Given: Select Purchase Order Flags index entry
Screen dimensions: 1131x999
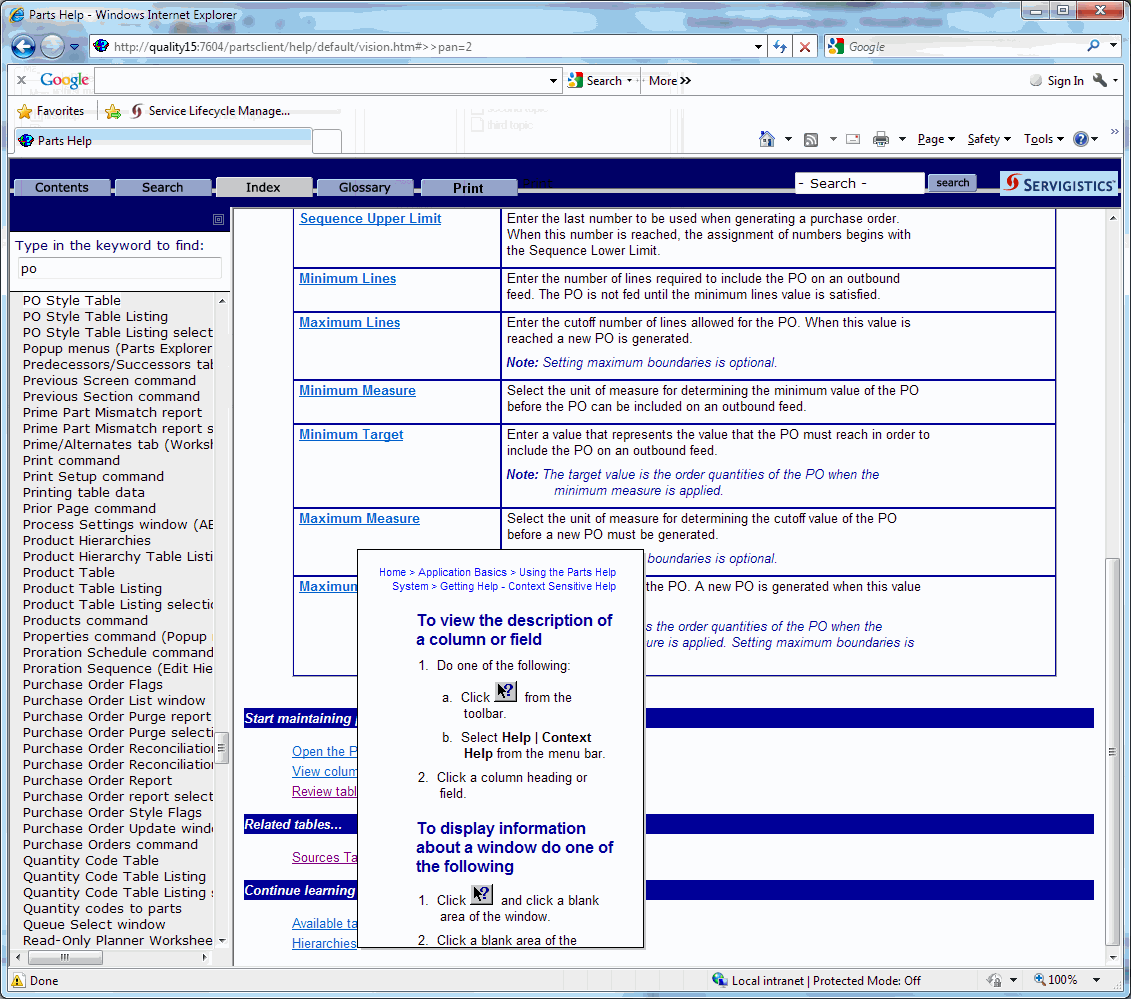Looking at the screenshot, I should pos(92,685).
